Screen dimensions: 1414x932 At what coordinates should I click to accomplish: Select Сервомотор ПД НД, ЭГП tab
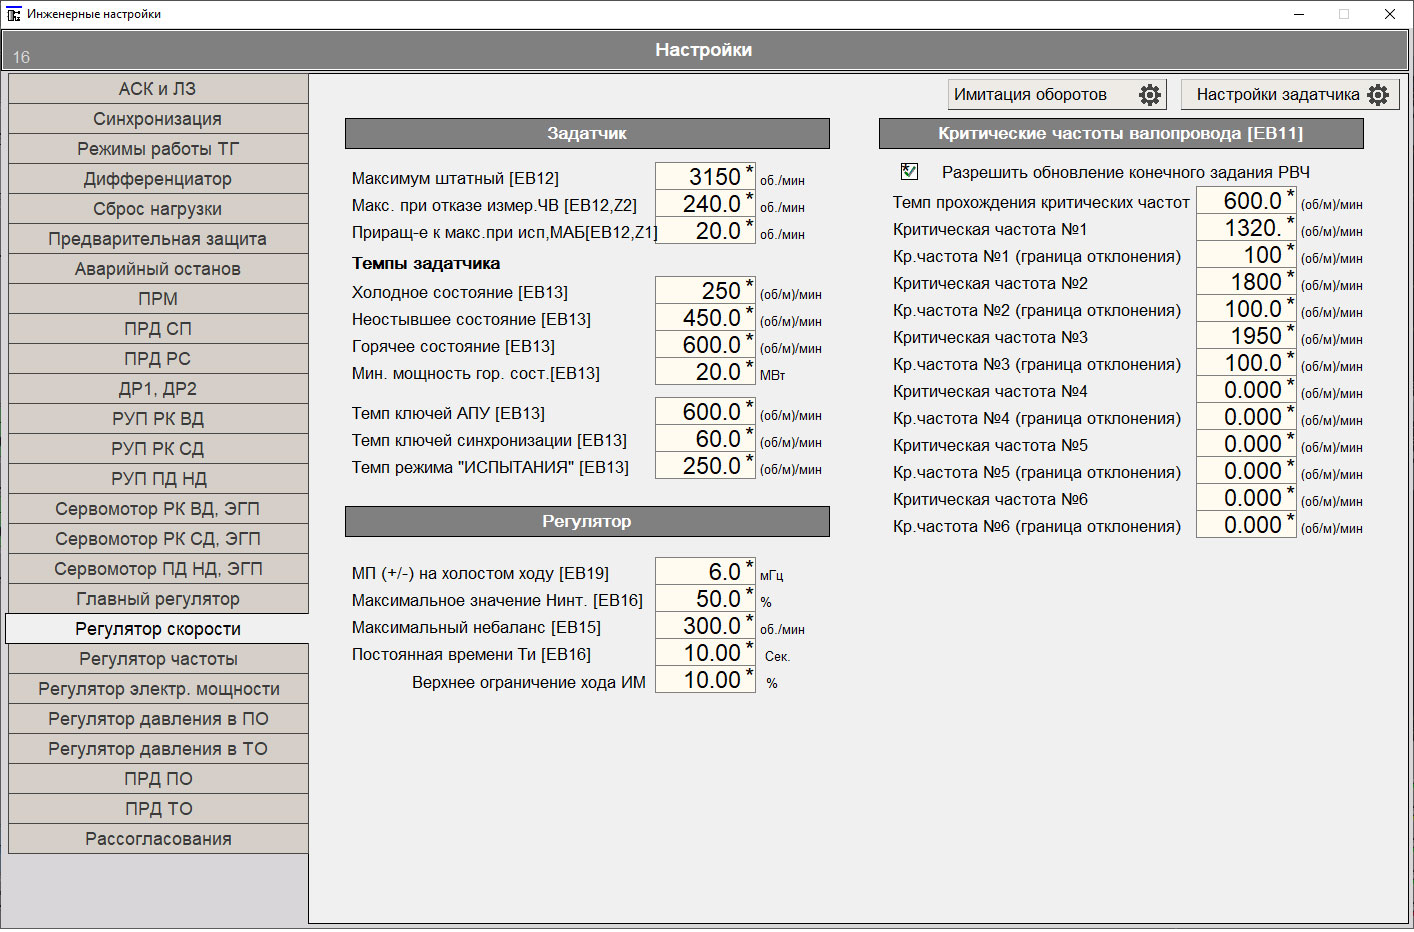pyautogui.click(x=158, y=569)
